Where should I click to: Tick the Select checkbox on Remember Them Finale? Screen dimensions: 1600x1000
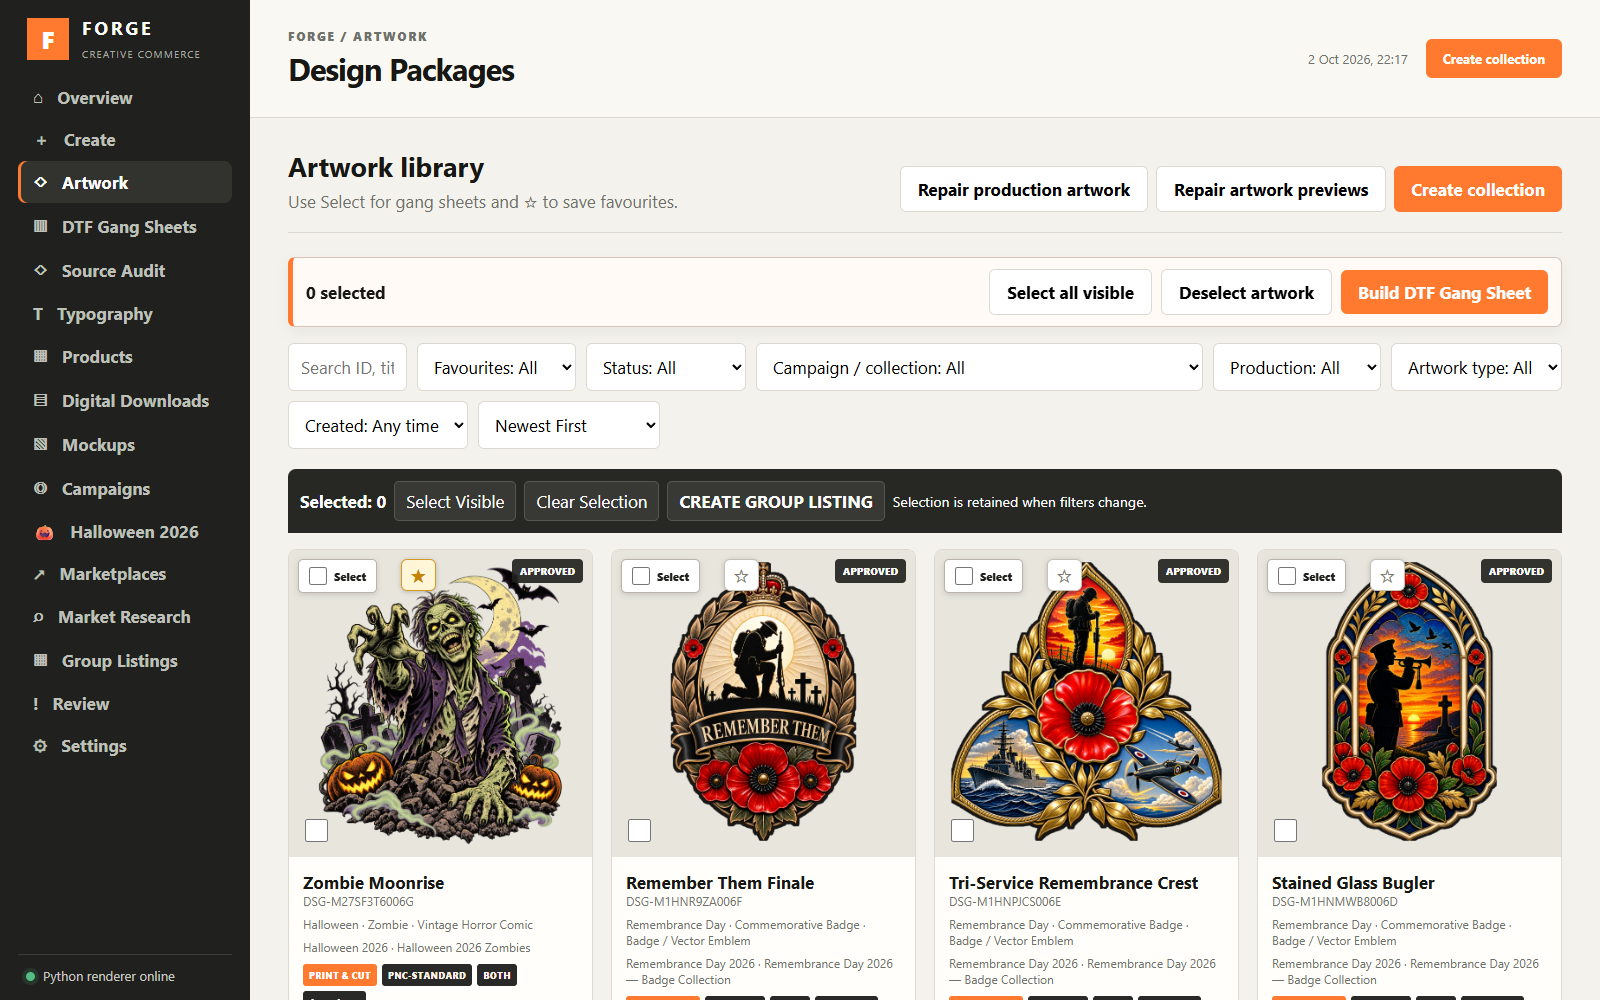coord(641,576)
